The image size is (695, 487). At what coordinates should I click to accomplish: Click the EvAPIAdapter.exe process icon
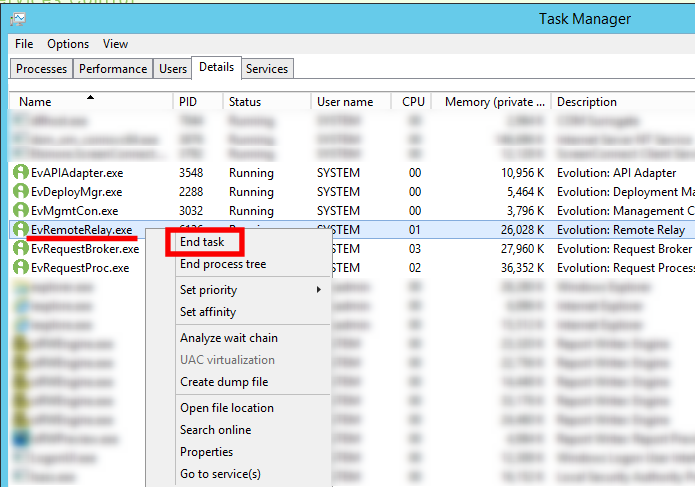click(20, 172)
